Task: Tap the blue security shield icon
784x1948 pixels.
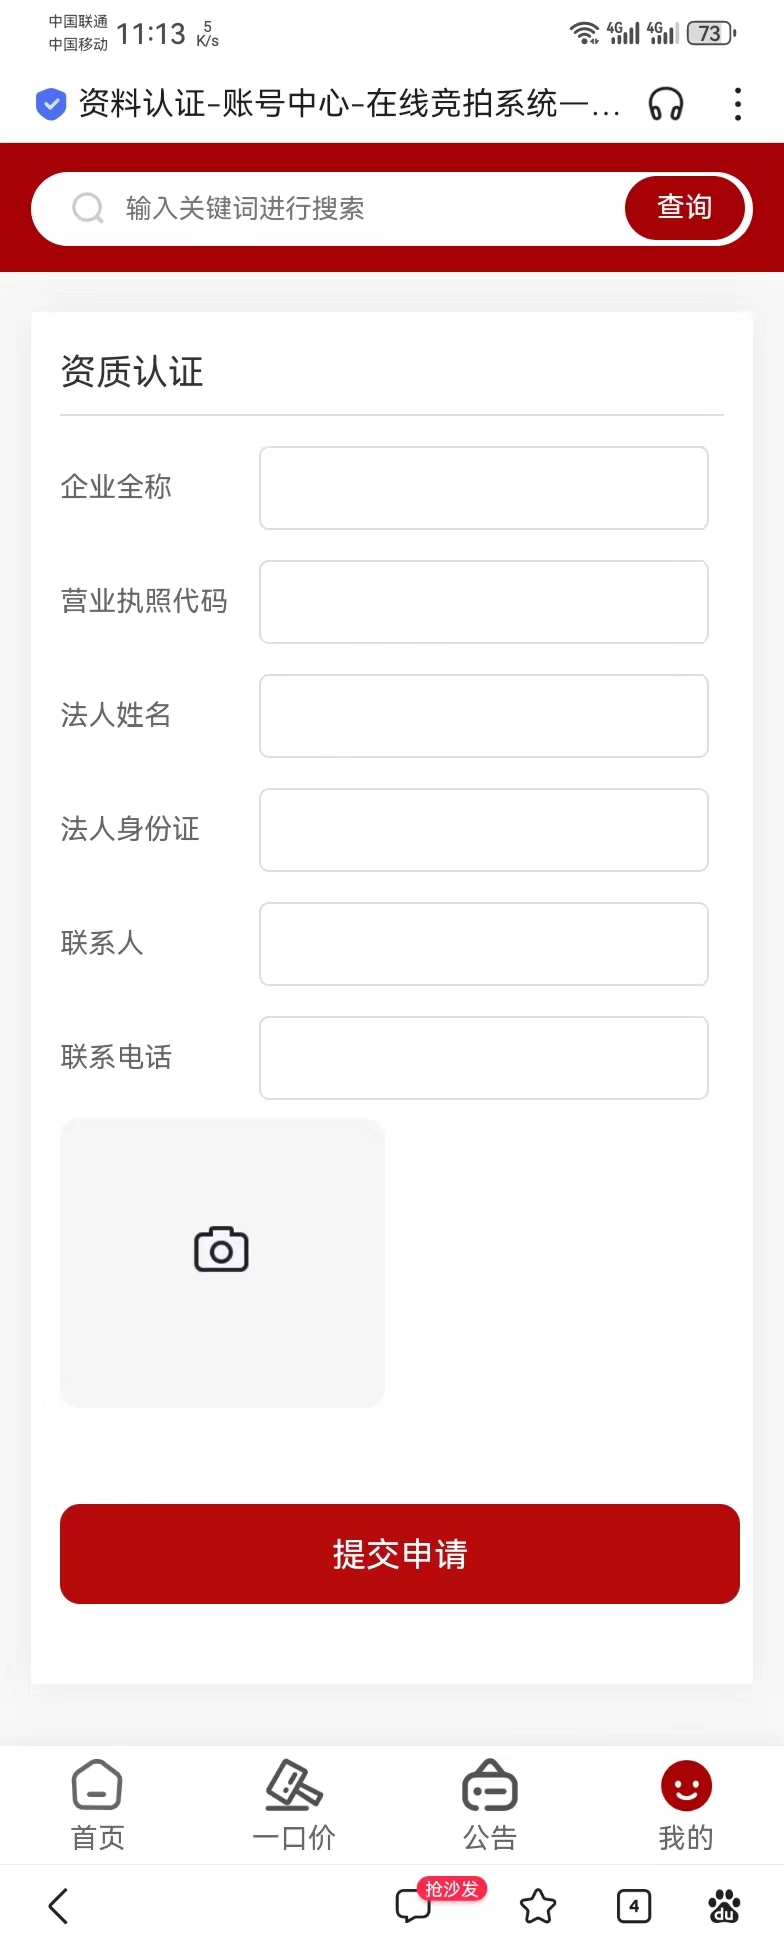Action: (x=51, y=104)
